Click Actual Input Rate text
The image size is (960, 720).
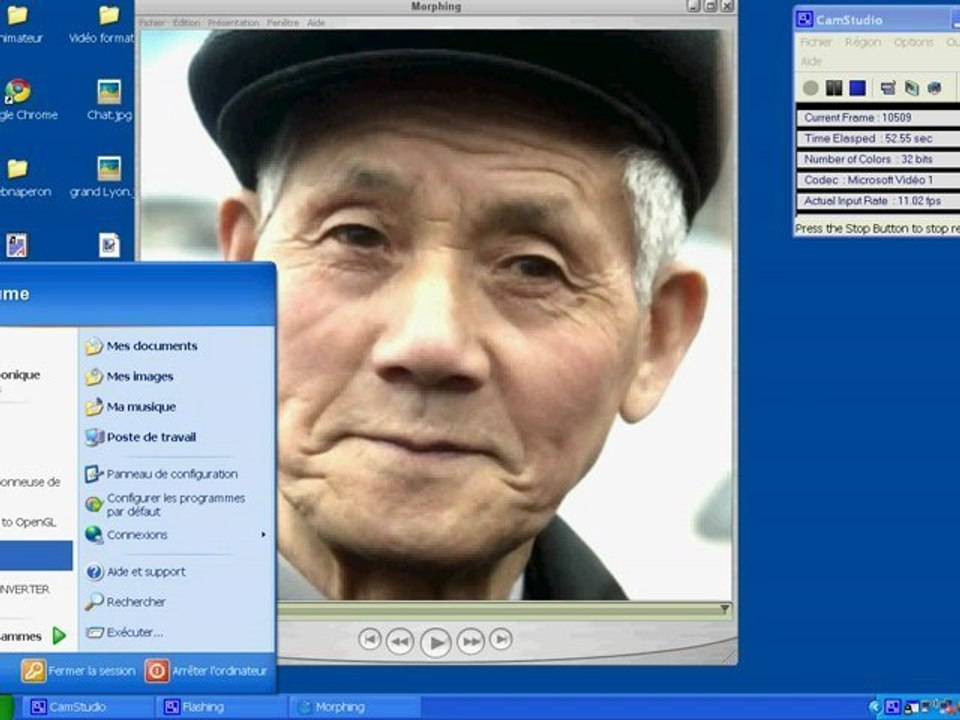point(872,201)
